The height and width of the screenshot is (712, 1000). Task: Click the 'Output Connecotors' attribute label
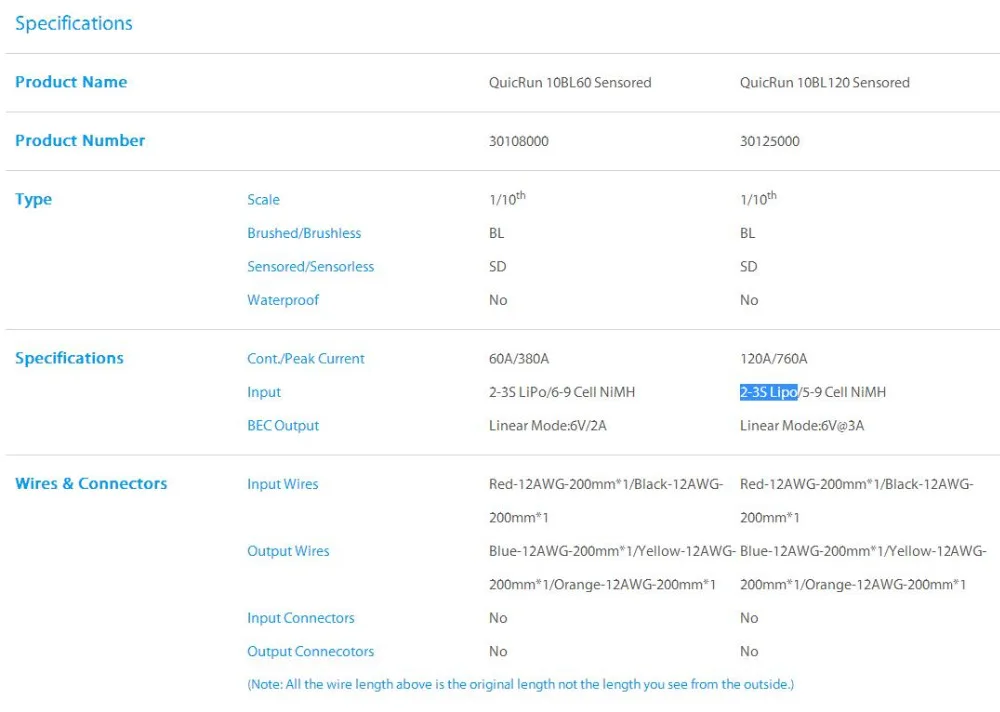[x=311, y=651]
